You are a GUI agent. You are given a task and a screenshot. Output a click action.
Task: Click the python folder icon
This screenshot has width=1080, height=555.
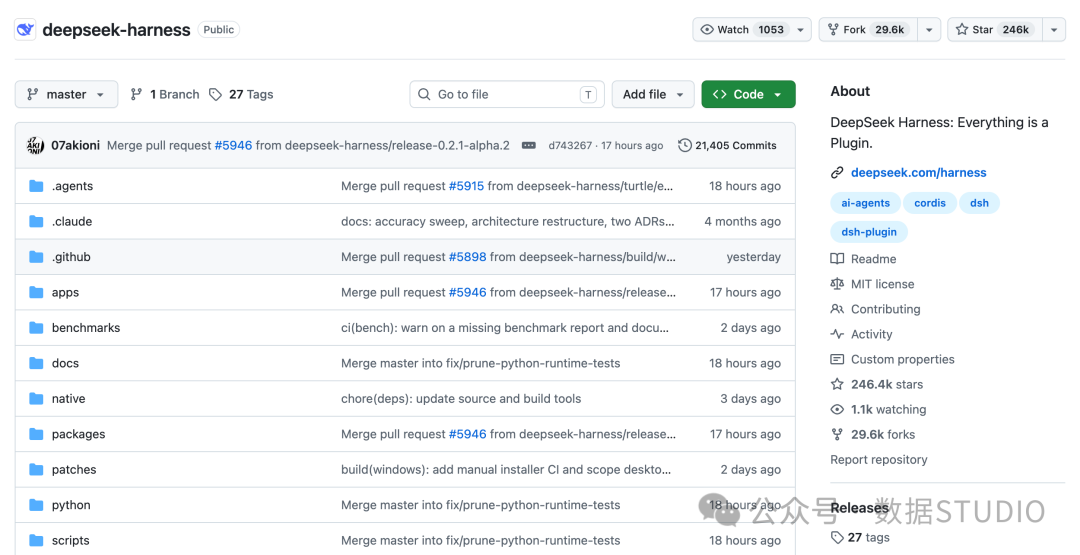point(37,505)
